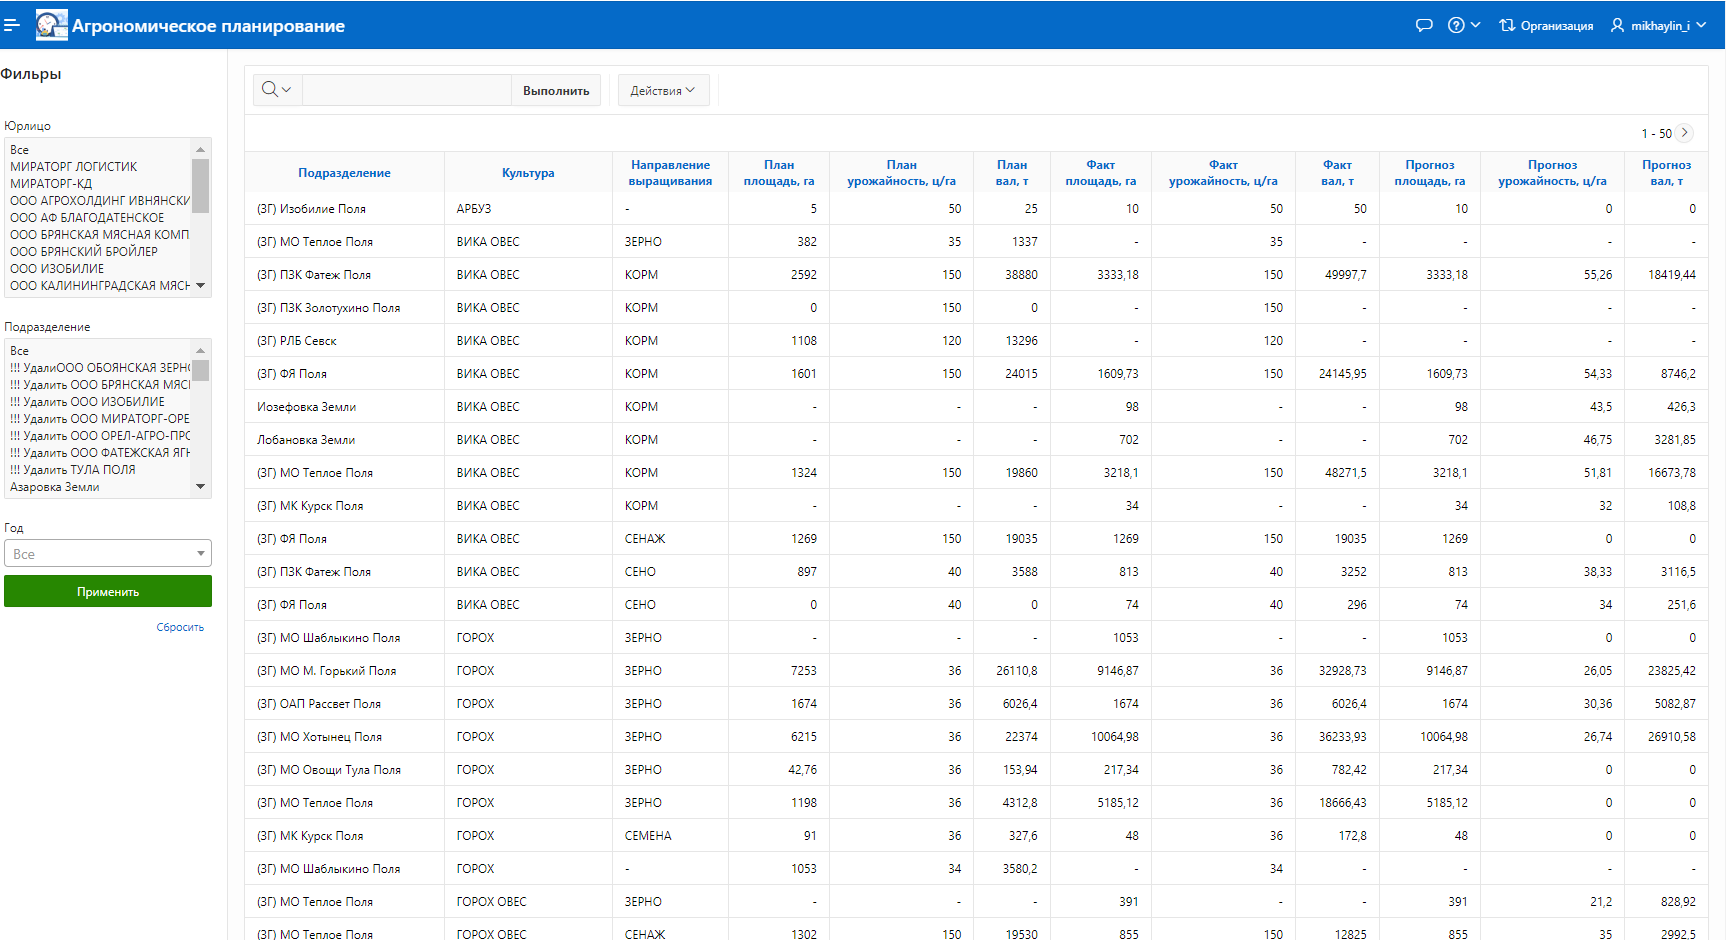Viewport: 1726px width, 940px height.
Task: Click the Сбросить reset link
Action: click(180, 627)
